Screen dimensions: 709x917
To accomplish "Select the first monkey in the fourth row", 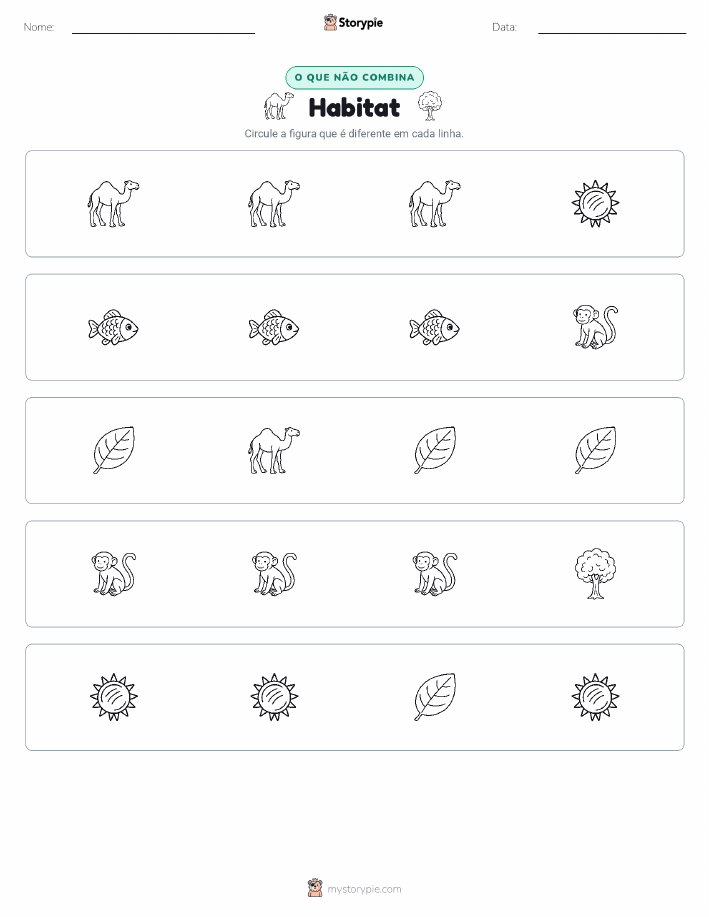I will [113, 574].
